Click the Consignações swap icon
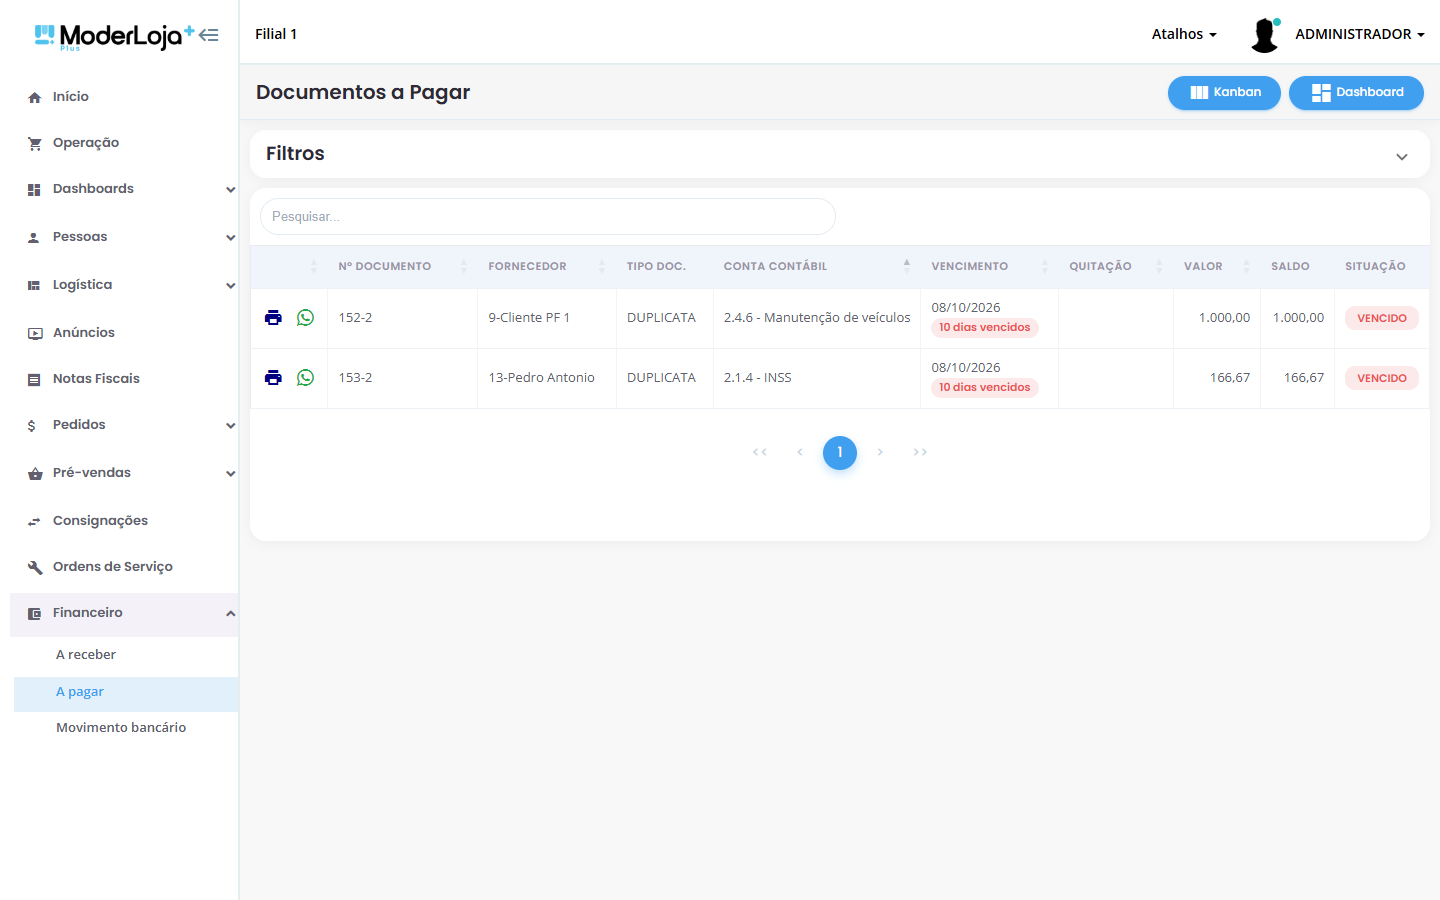Image resolution: width=1440 pixels, height=900 pixels. [34, 521]
